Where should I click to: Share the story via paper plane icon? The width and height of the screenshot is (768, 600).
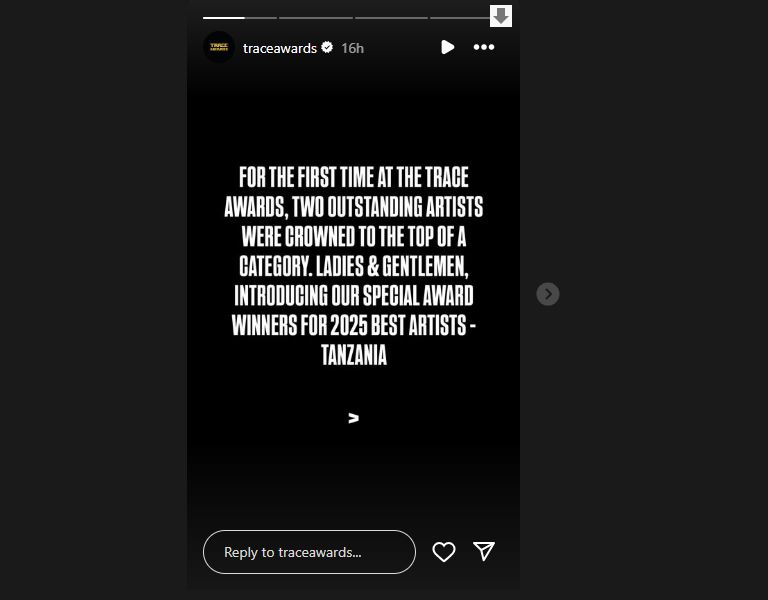(x=484, y=551)
